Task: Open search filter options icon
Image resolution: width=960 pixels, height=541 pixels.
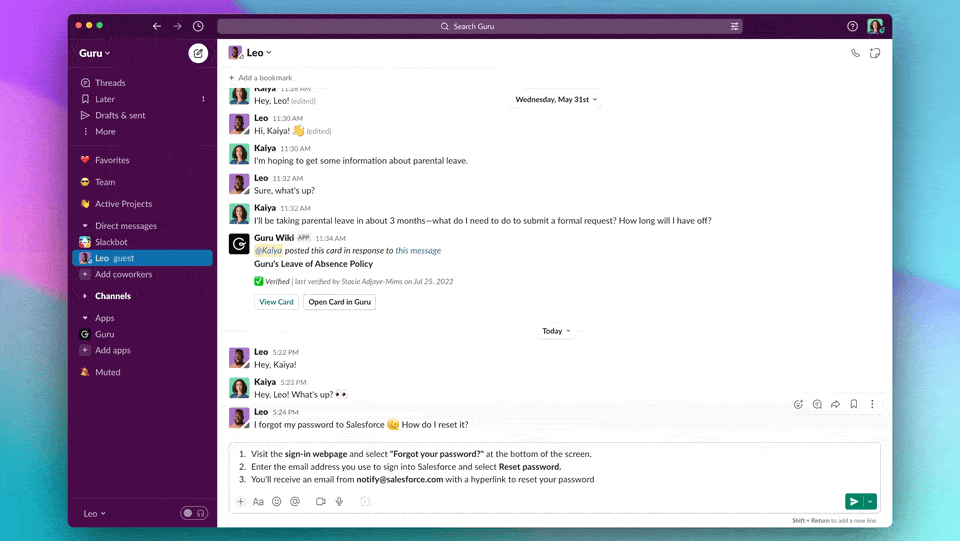Action: (x=734, y=26)
